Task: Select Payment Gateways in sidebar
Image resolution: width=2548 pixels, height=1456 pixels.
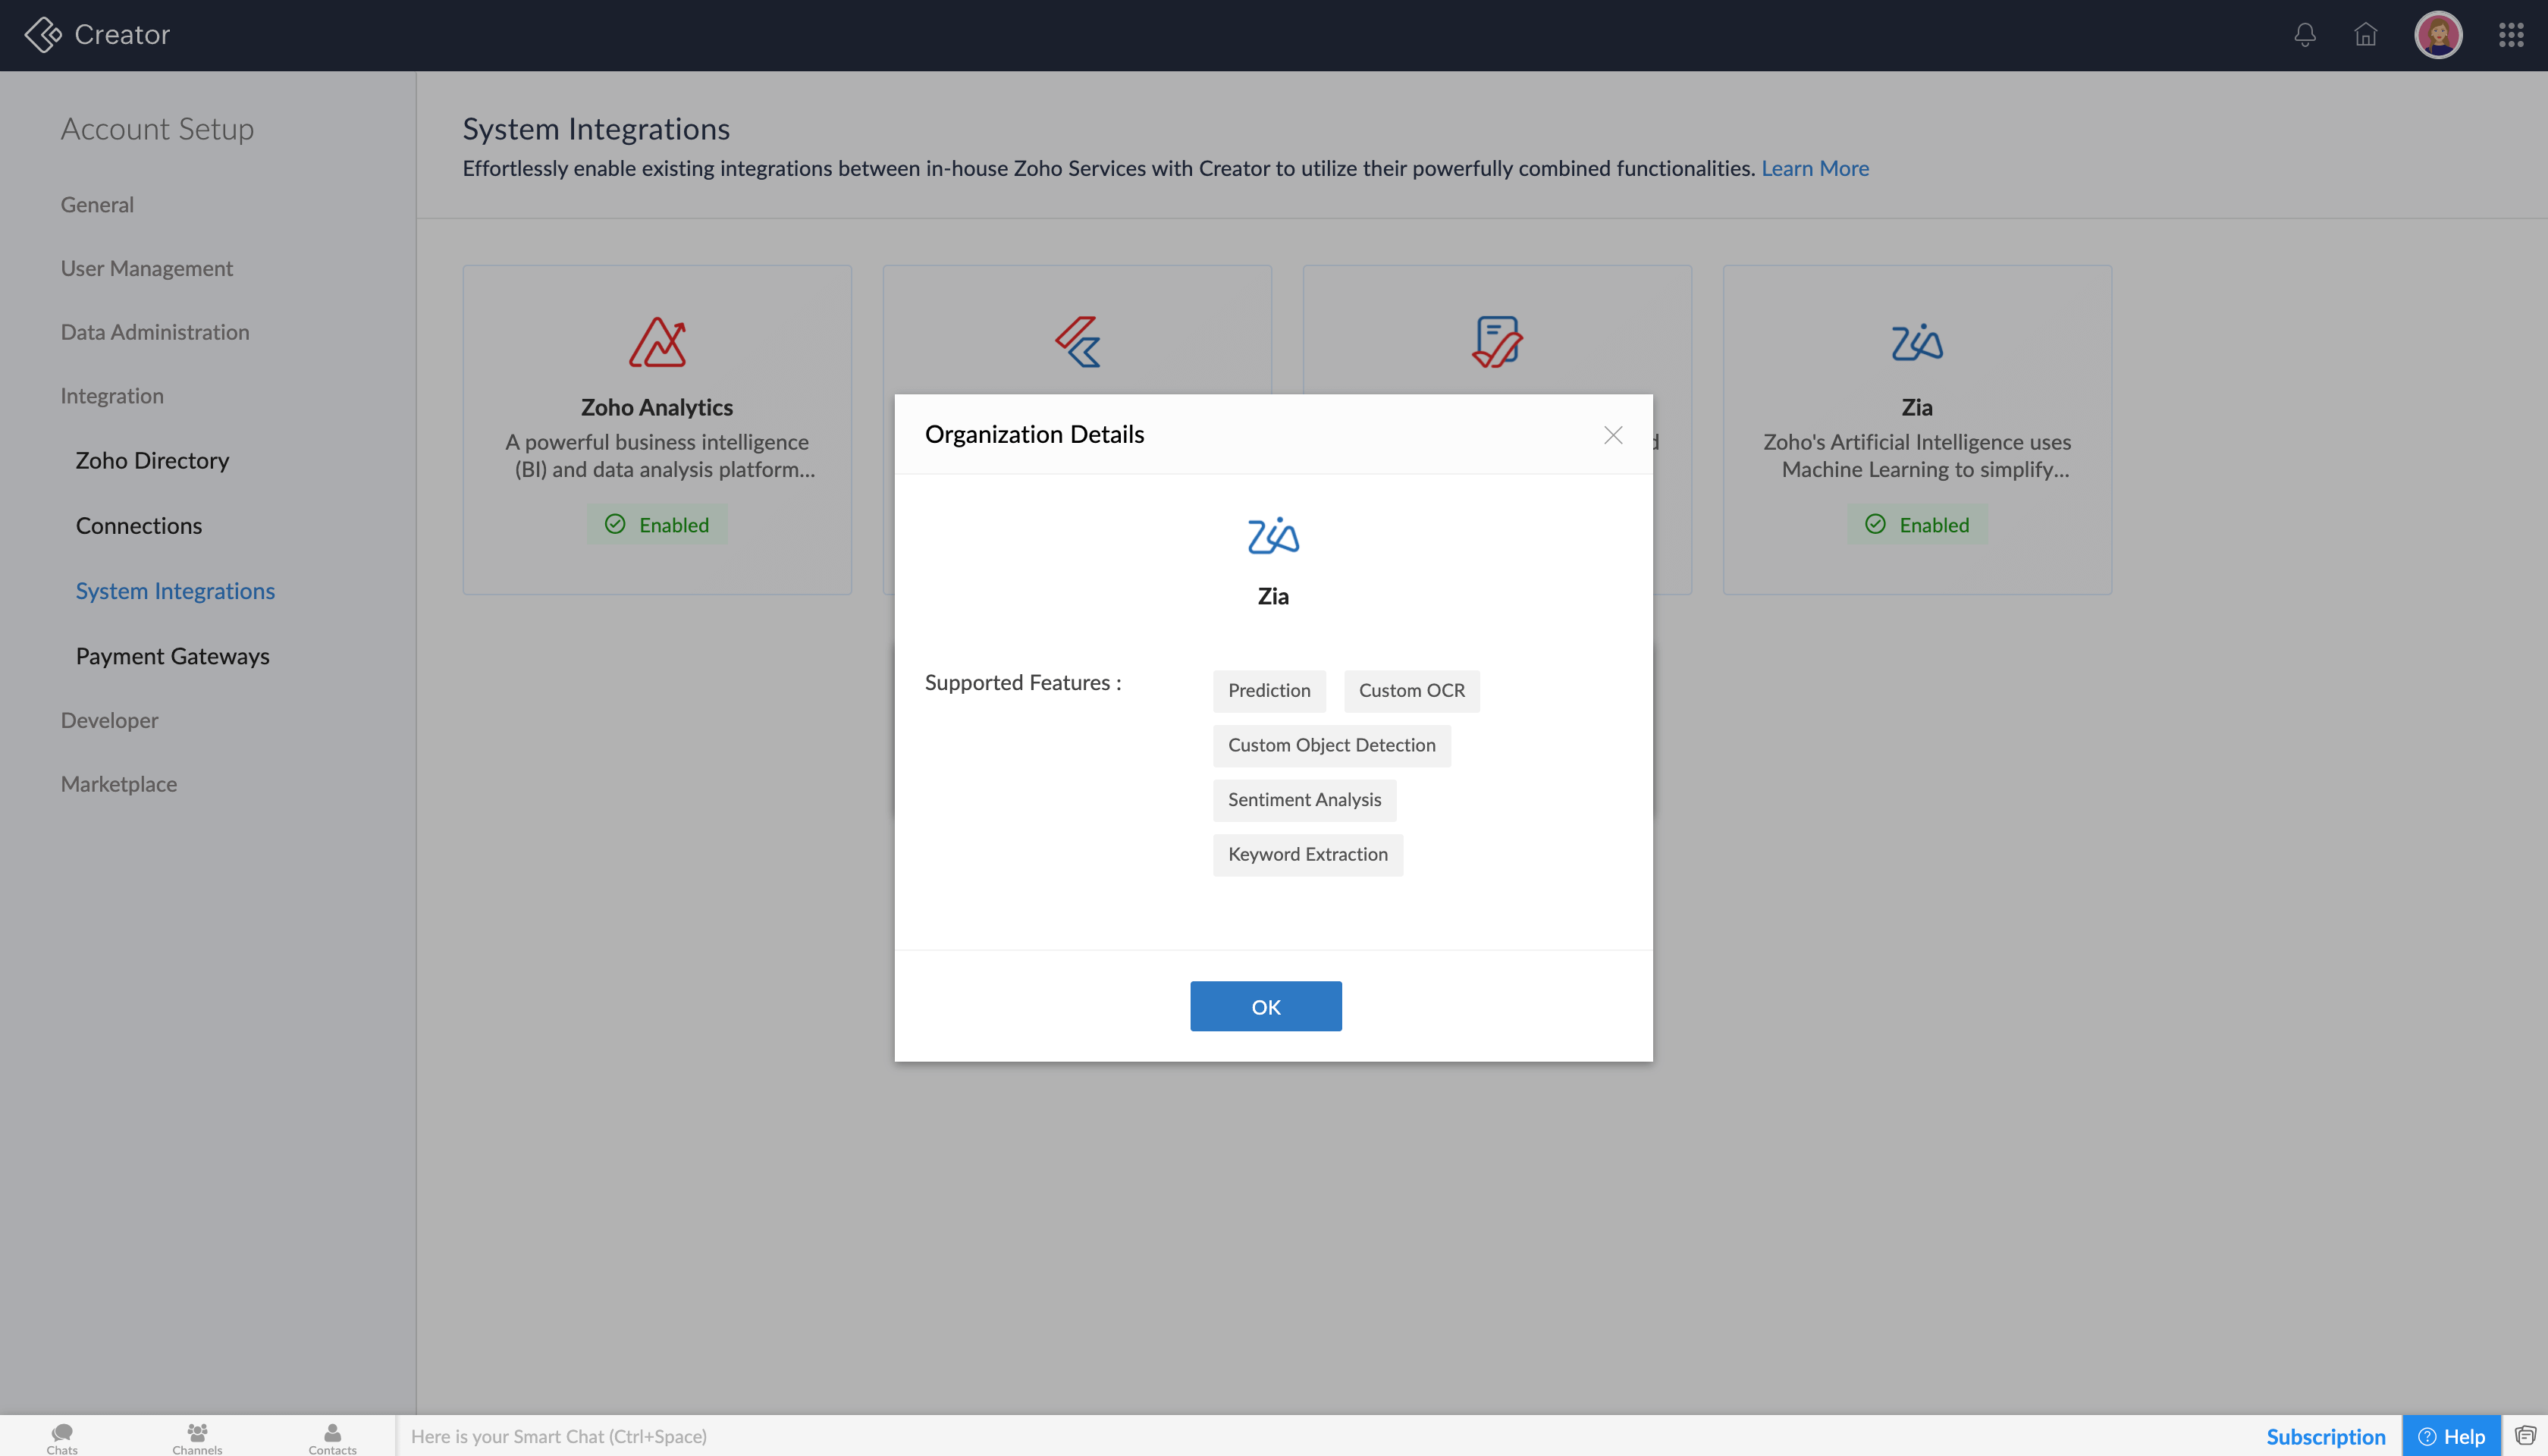Action: 172,656
